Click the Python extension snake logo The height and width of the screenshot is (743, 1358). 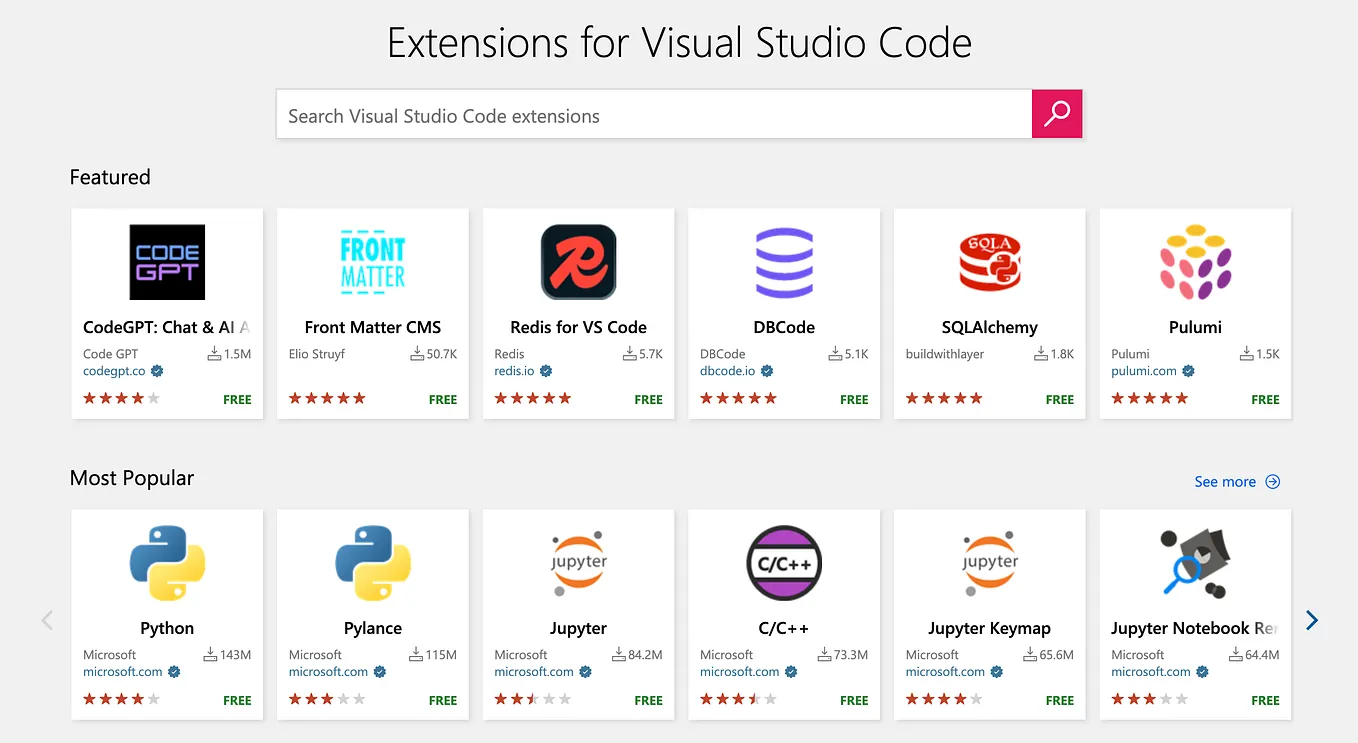[167, 563]
